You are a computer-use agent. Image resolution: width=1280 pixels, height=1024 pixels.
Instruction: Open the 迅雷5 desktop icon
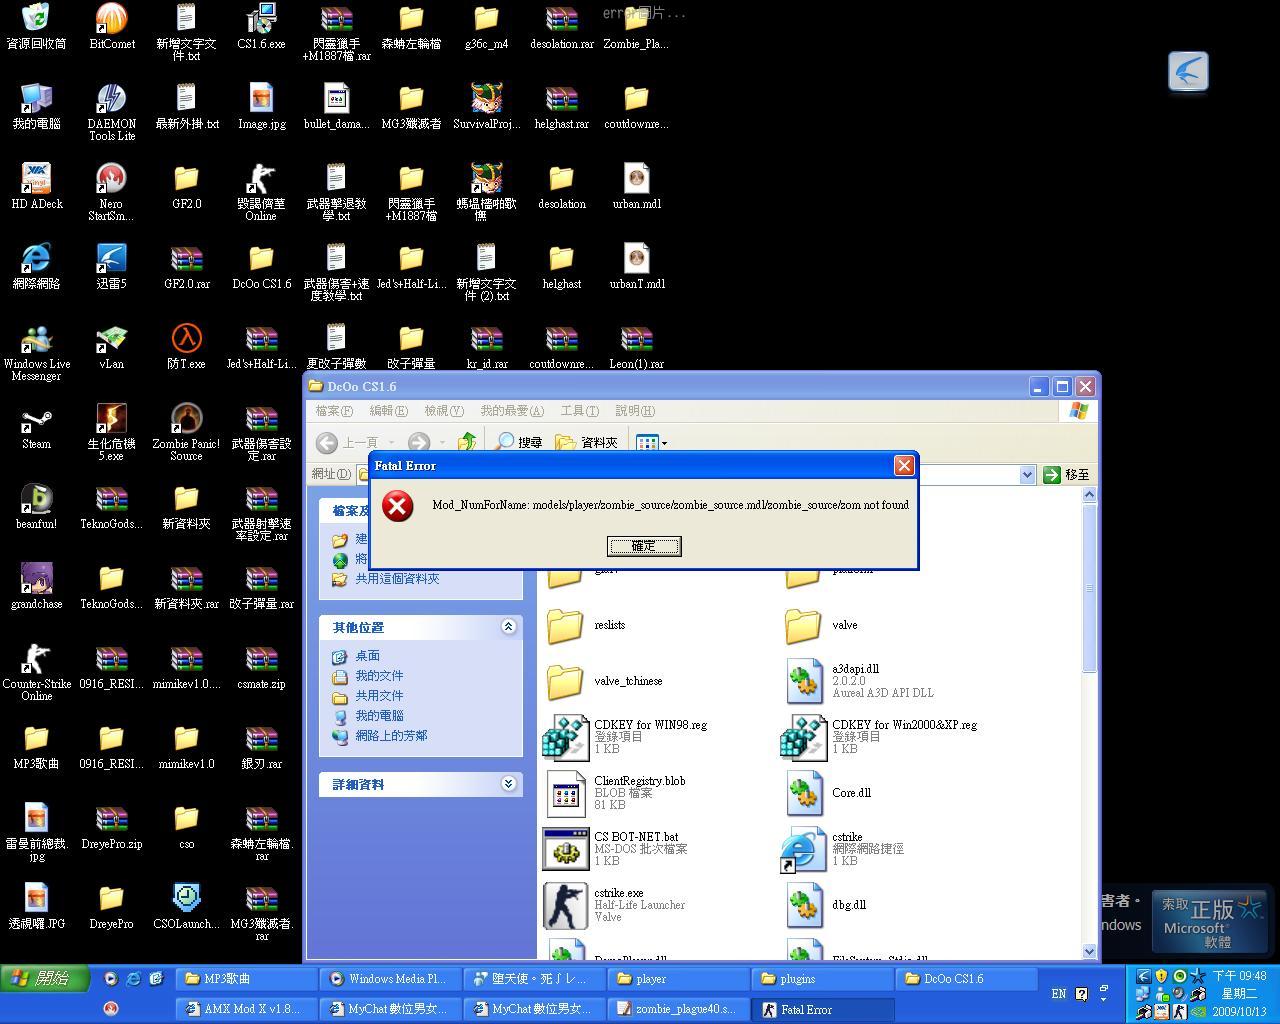[111, 266]
